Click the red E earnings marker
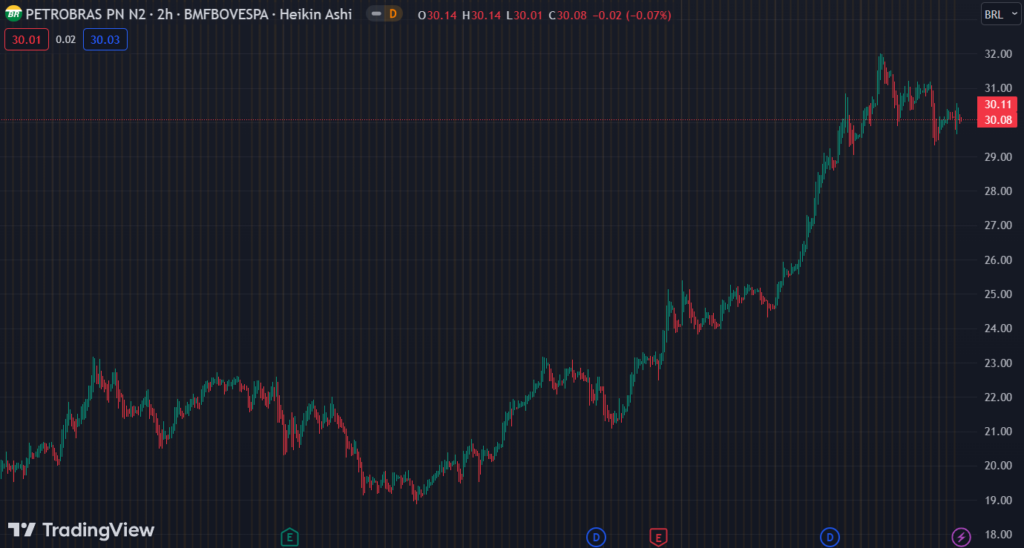The height and width of the screenshot is (548, 1024). pos(658,537)
